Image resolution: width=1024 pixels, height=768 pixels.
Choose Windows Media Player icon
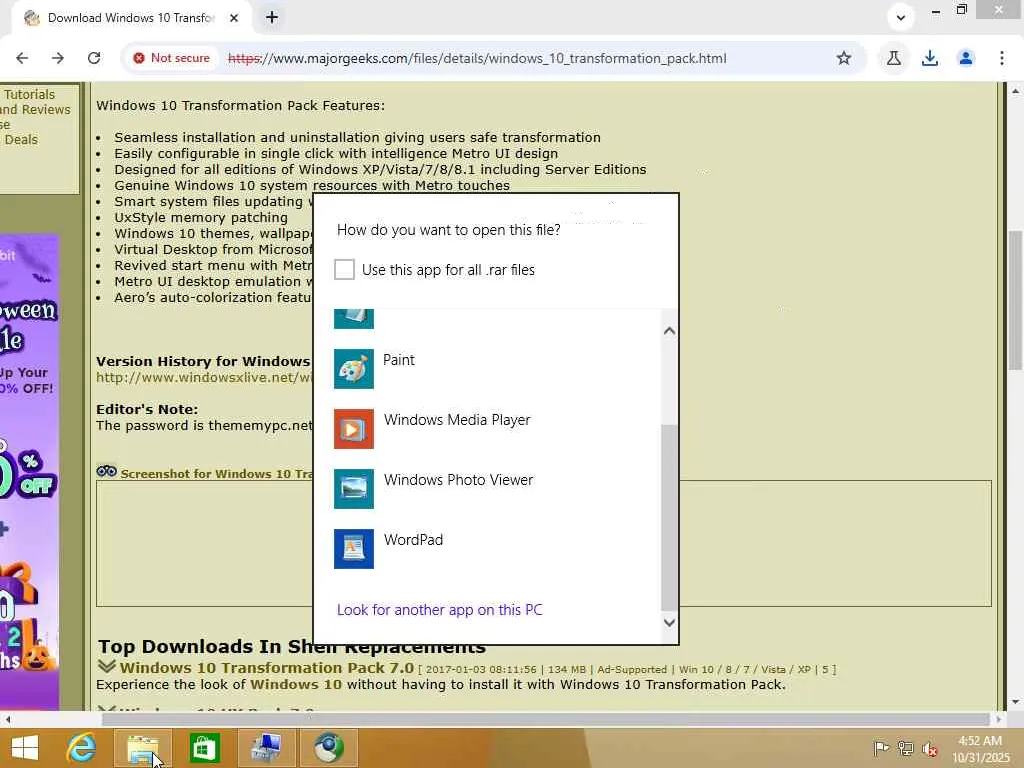[353, 428]
